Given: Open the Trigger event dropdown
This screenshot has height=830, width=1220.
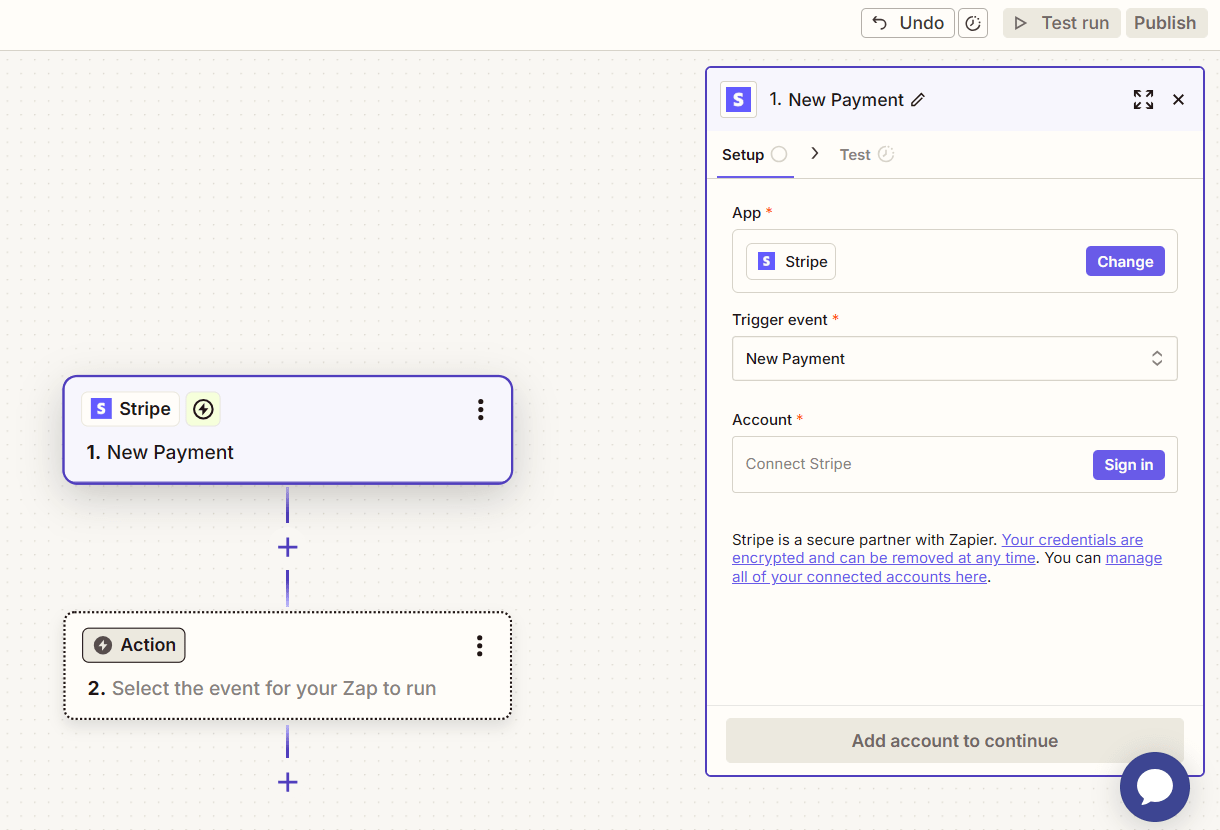Looking at the screenshot, I should (x=954, y=359).
